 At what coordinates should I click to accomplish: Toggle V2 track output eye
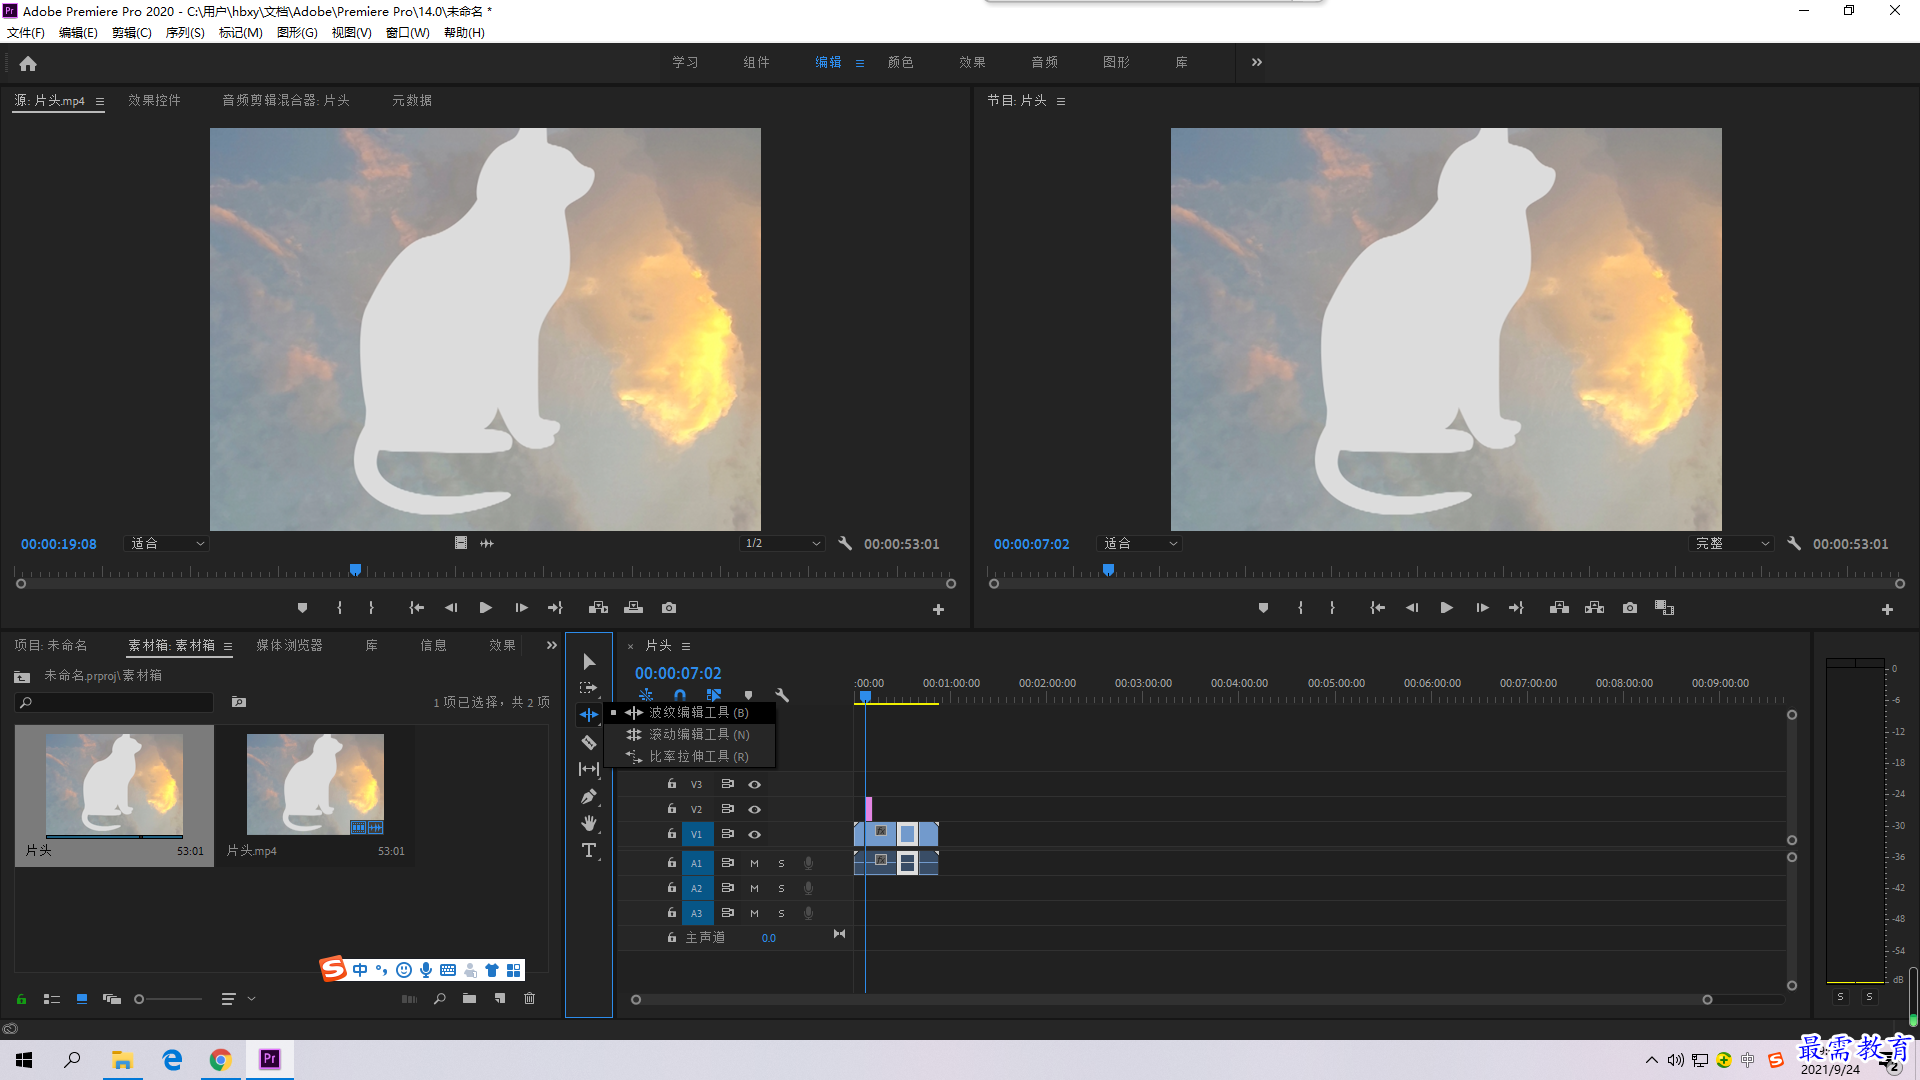tap(755, 810)
